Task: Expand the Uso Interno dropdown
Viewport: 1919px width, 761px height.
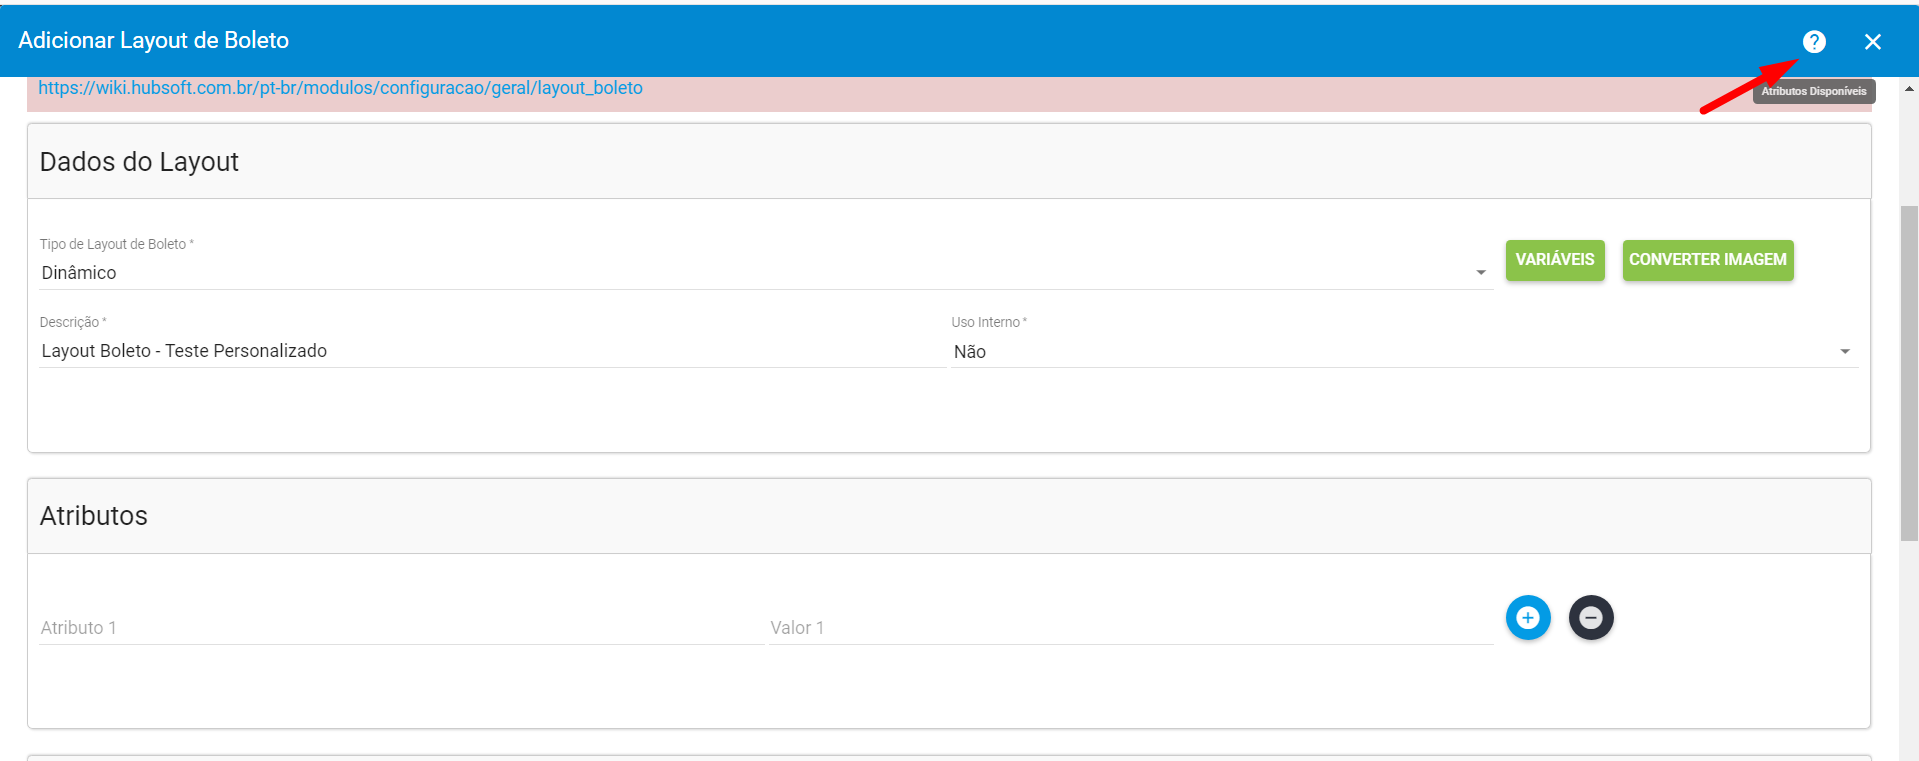Action: click(1404, 352)
